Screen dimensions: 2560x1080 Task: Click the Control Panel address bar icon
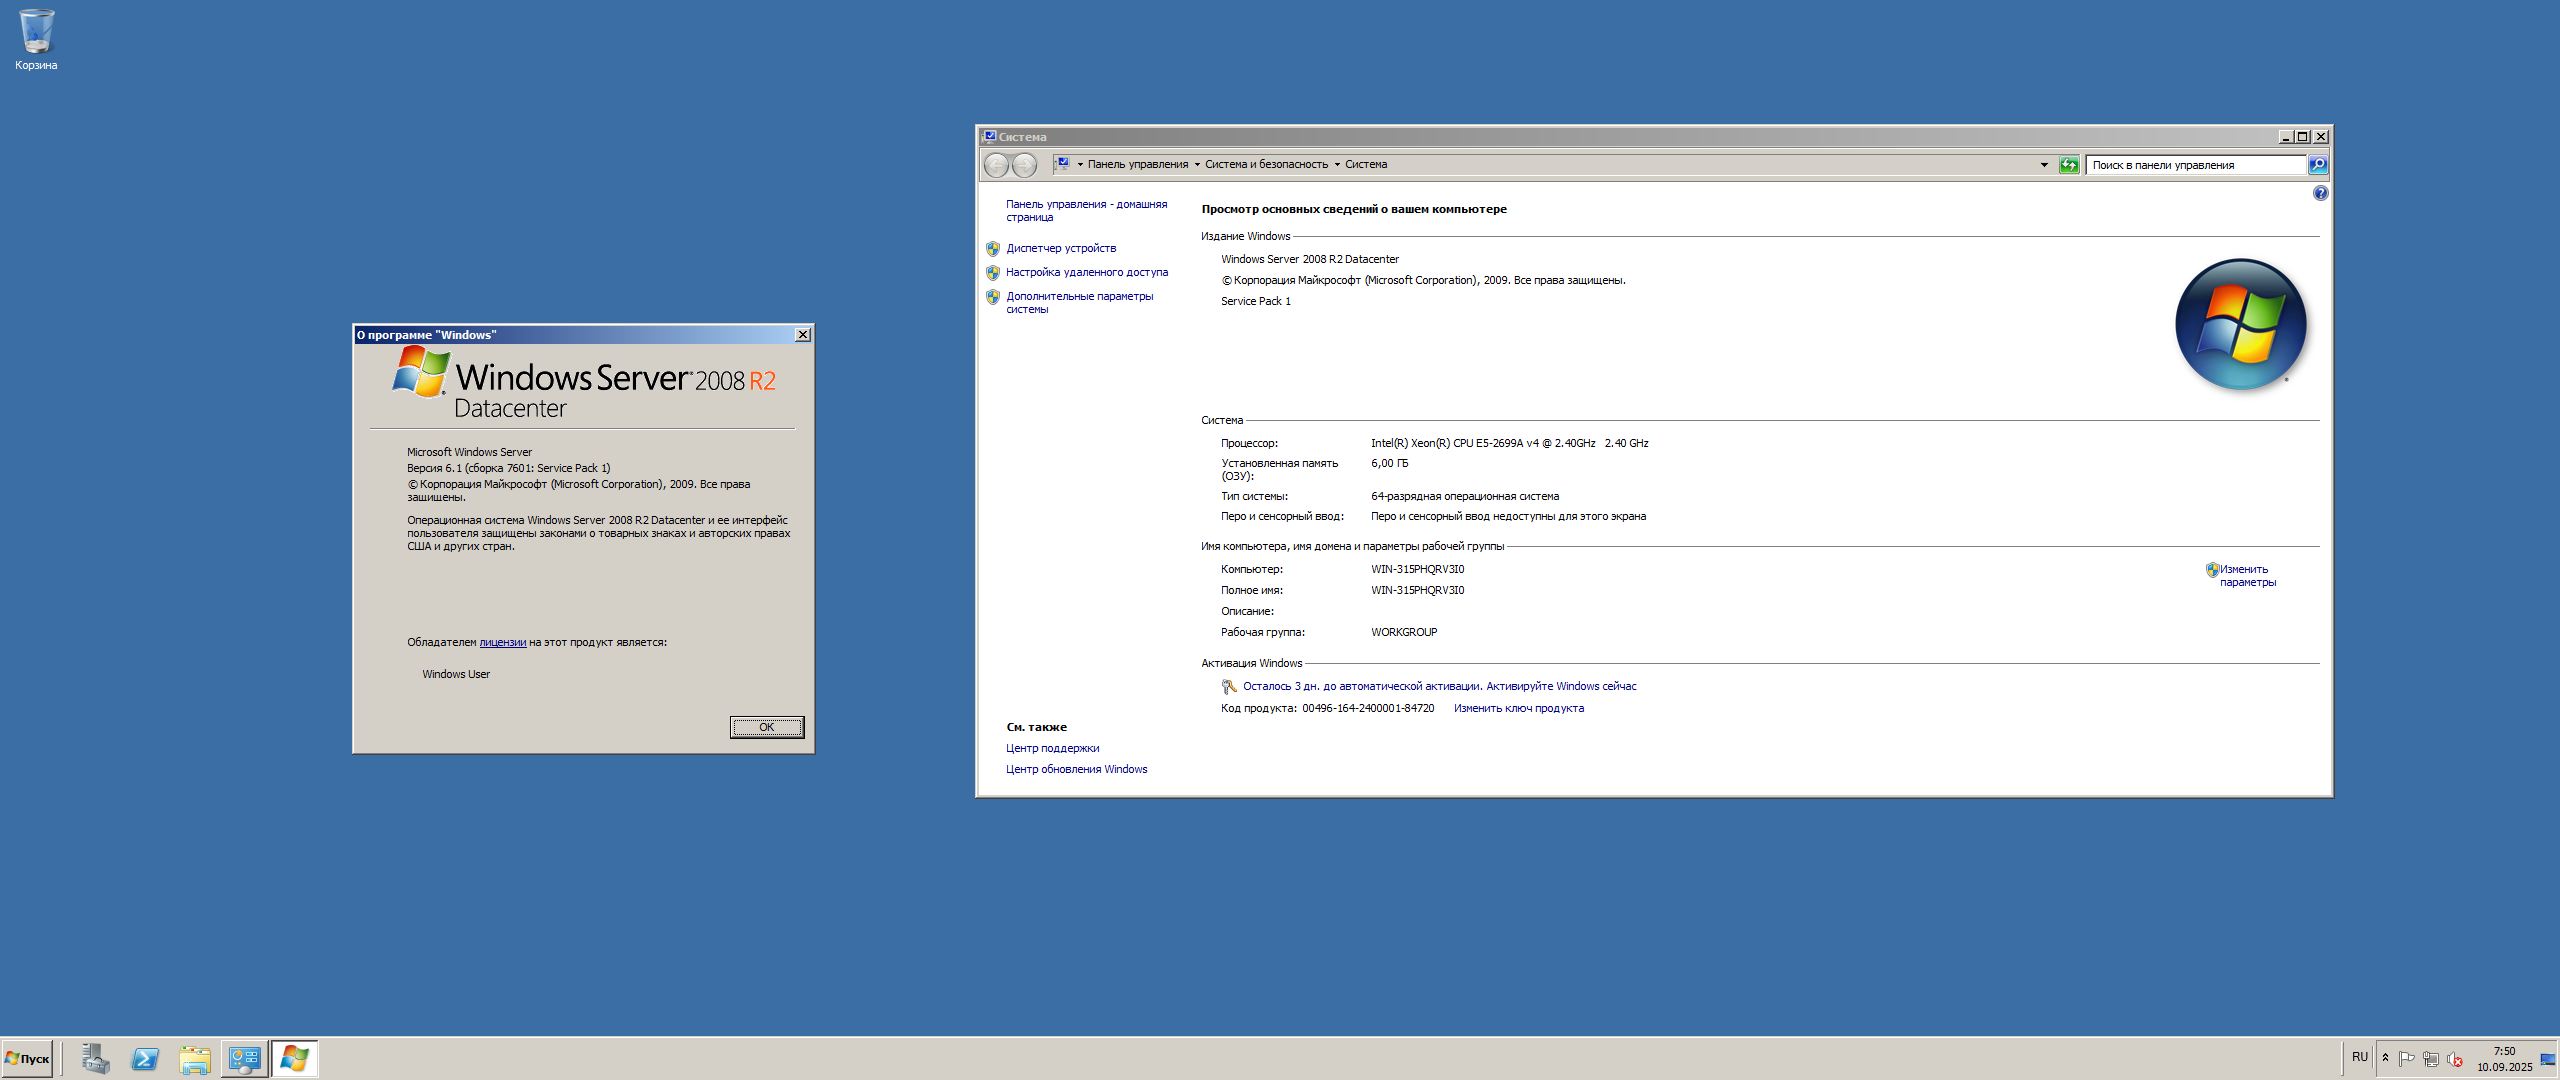[1062, 164]
